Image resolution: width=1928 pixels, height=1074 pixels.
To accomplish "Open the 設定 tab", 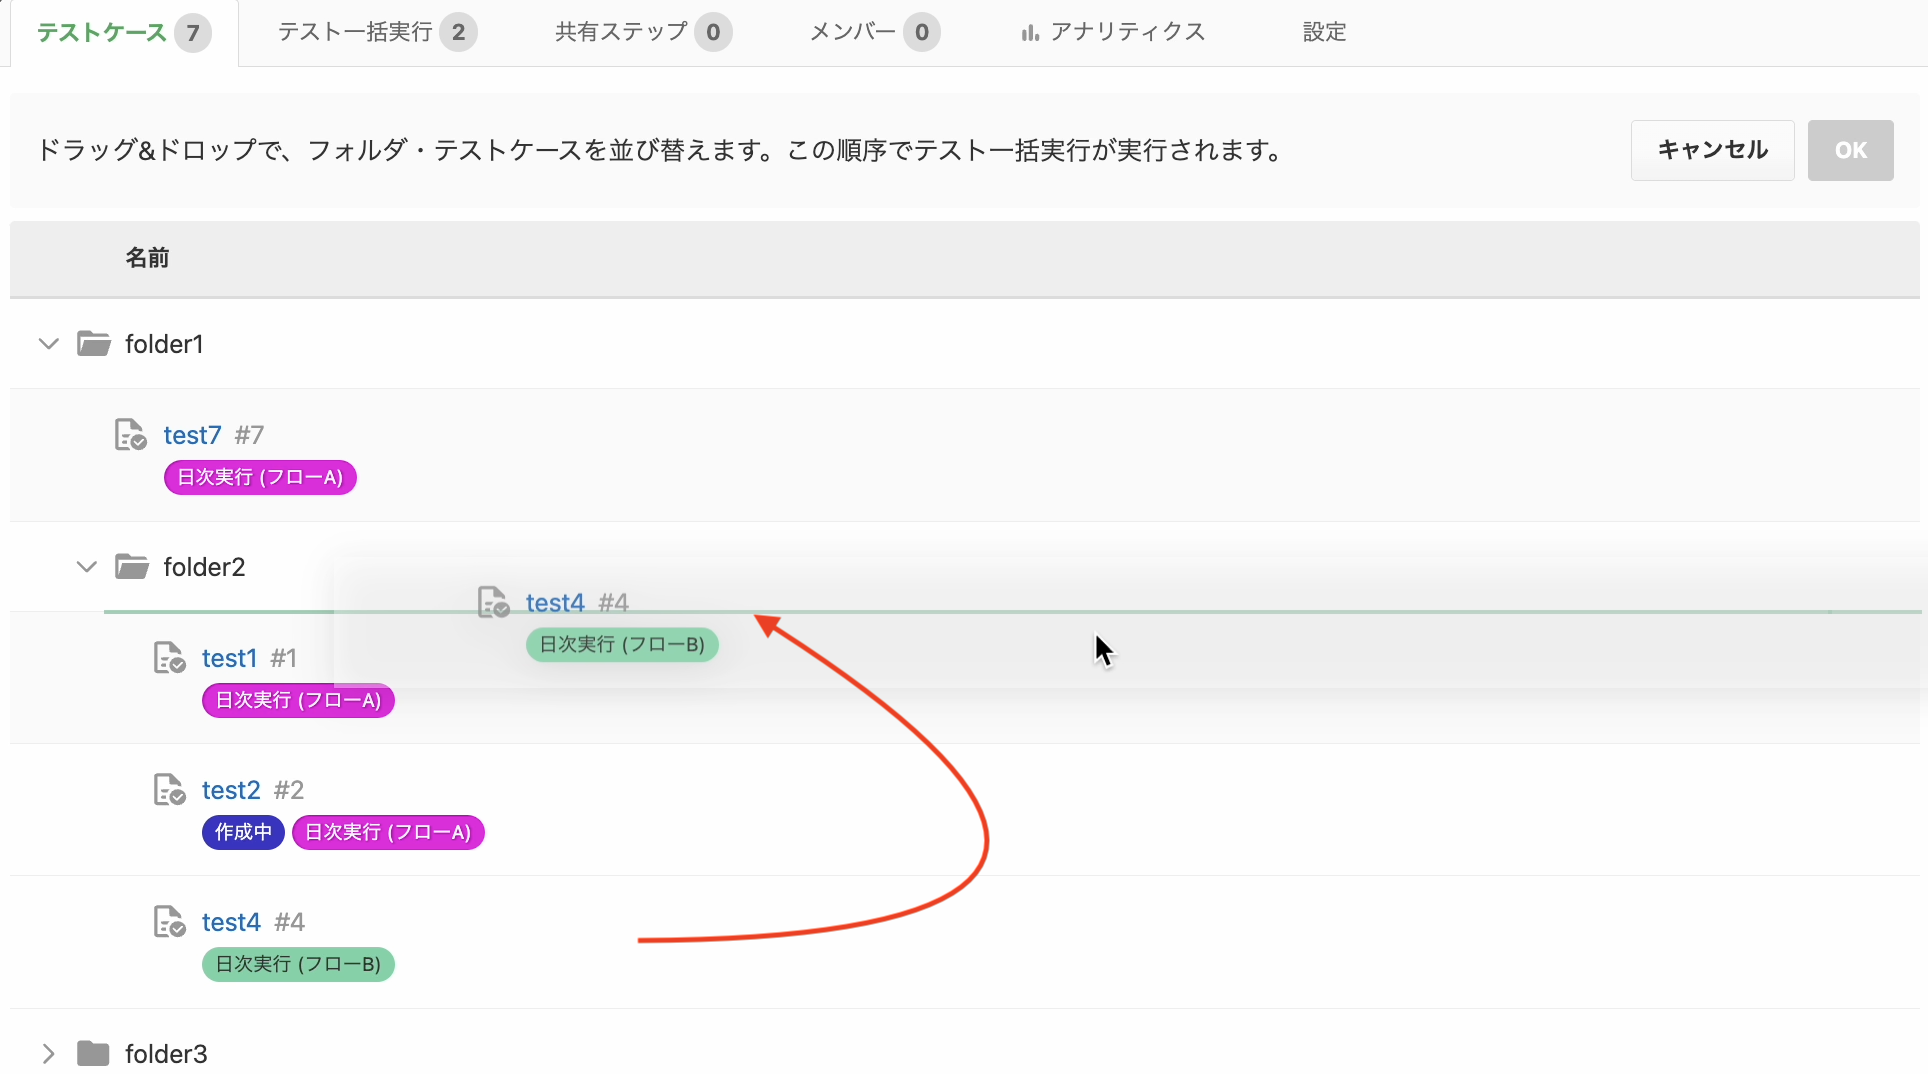I will 1324,33.
